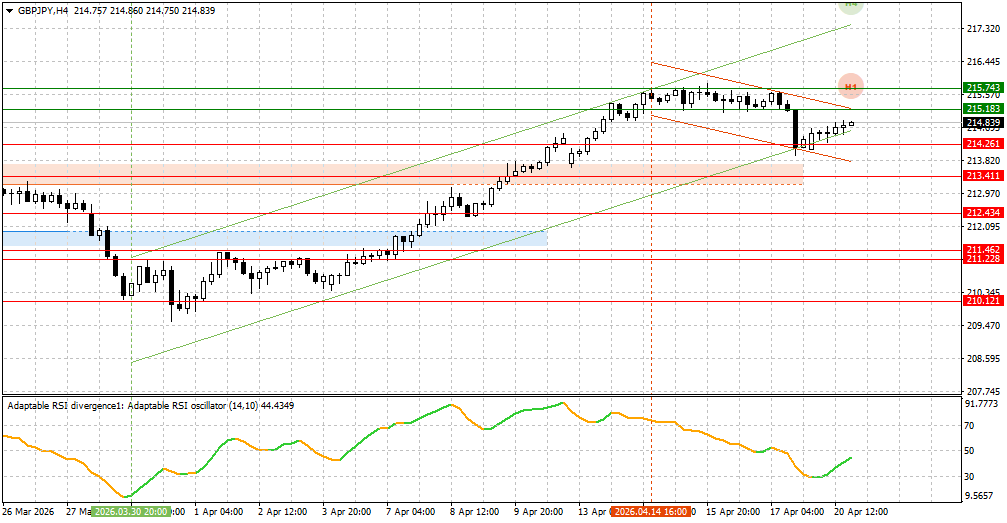Click the GBPJPY,H4 symbol title text
This screenshot has height=523, width=1007.
(x=44, y=11)
